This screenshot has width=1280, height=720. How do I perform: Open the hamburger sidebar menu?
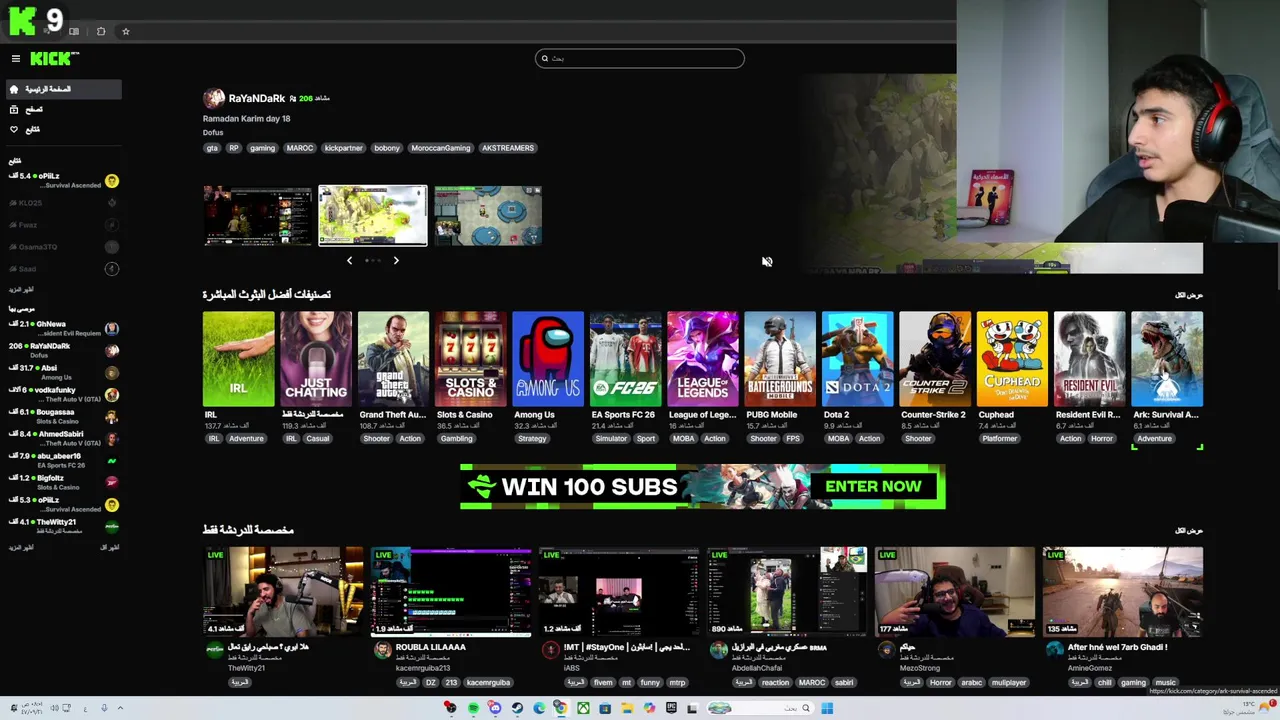tap(15, 59)
